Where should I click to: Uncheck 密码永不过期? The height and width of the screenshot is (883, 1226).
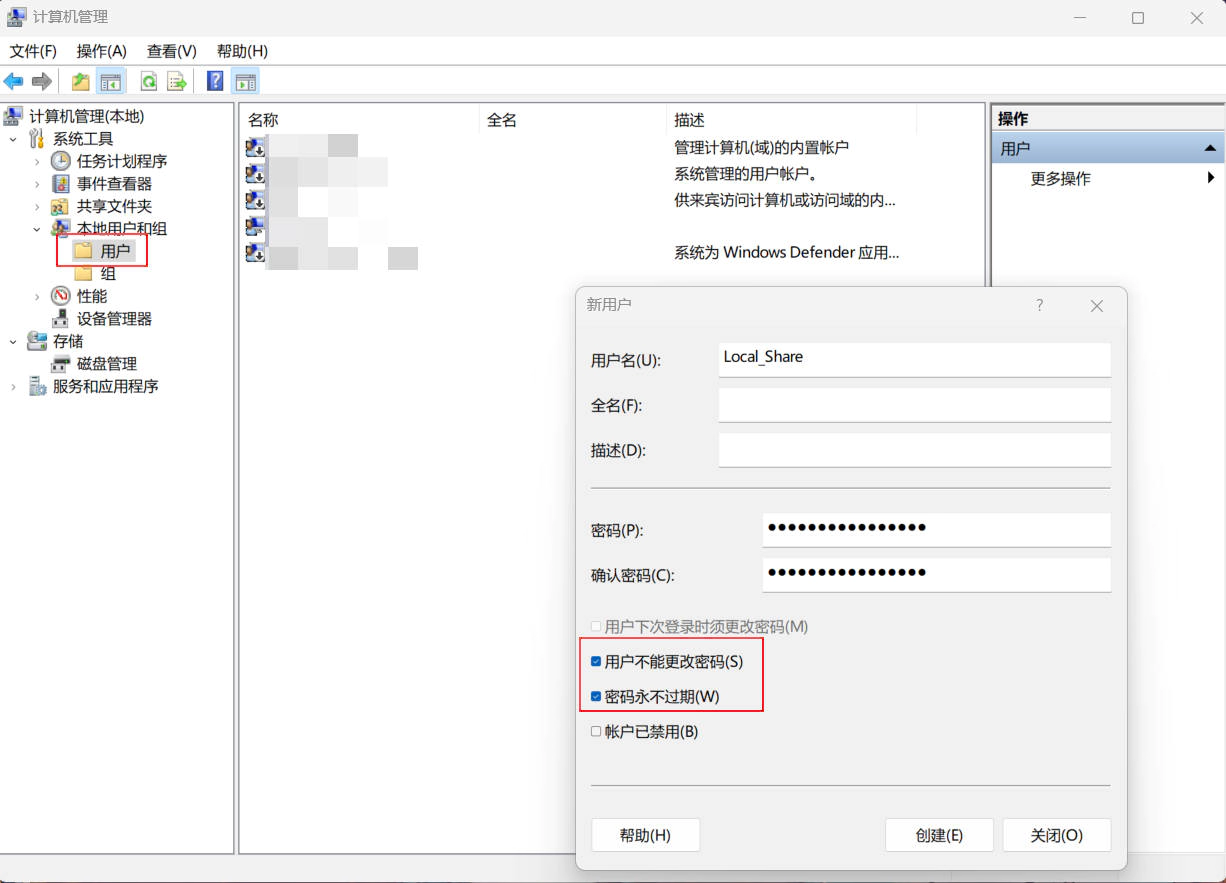coord(596,696)
